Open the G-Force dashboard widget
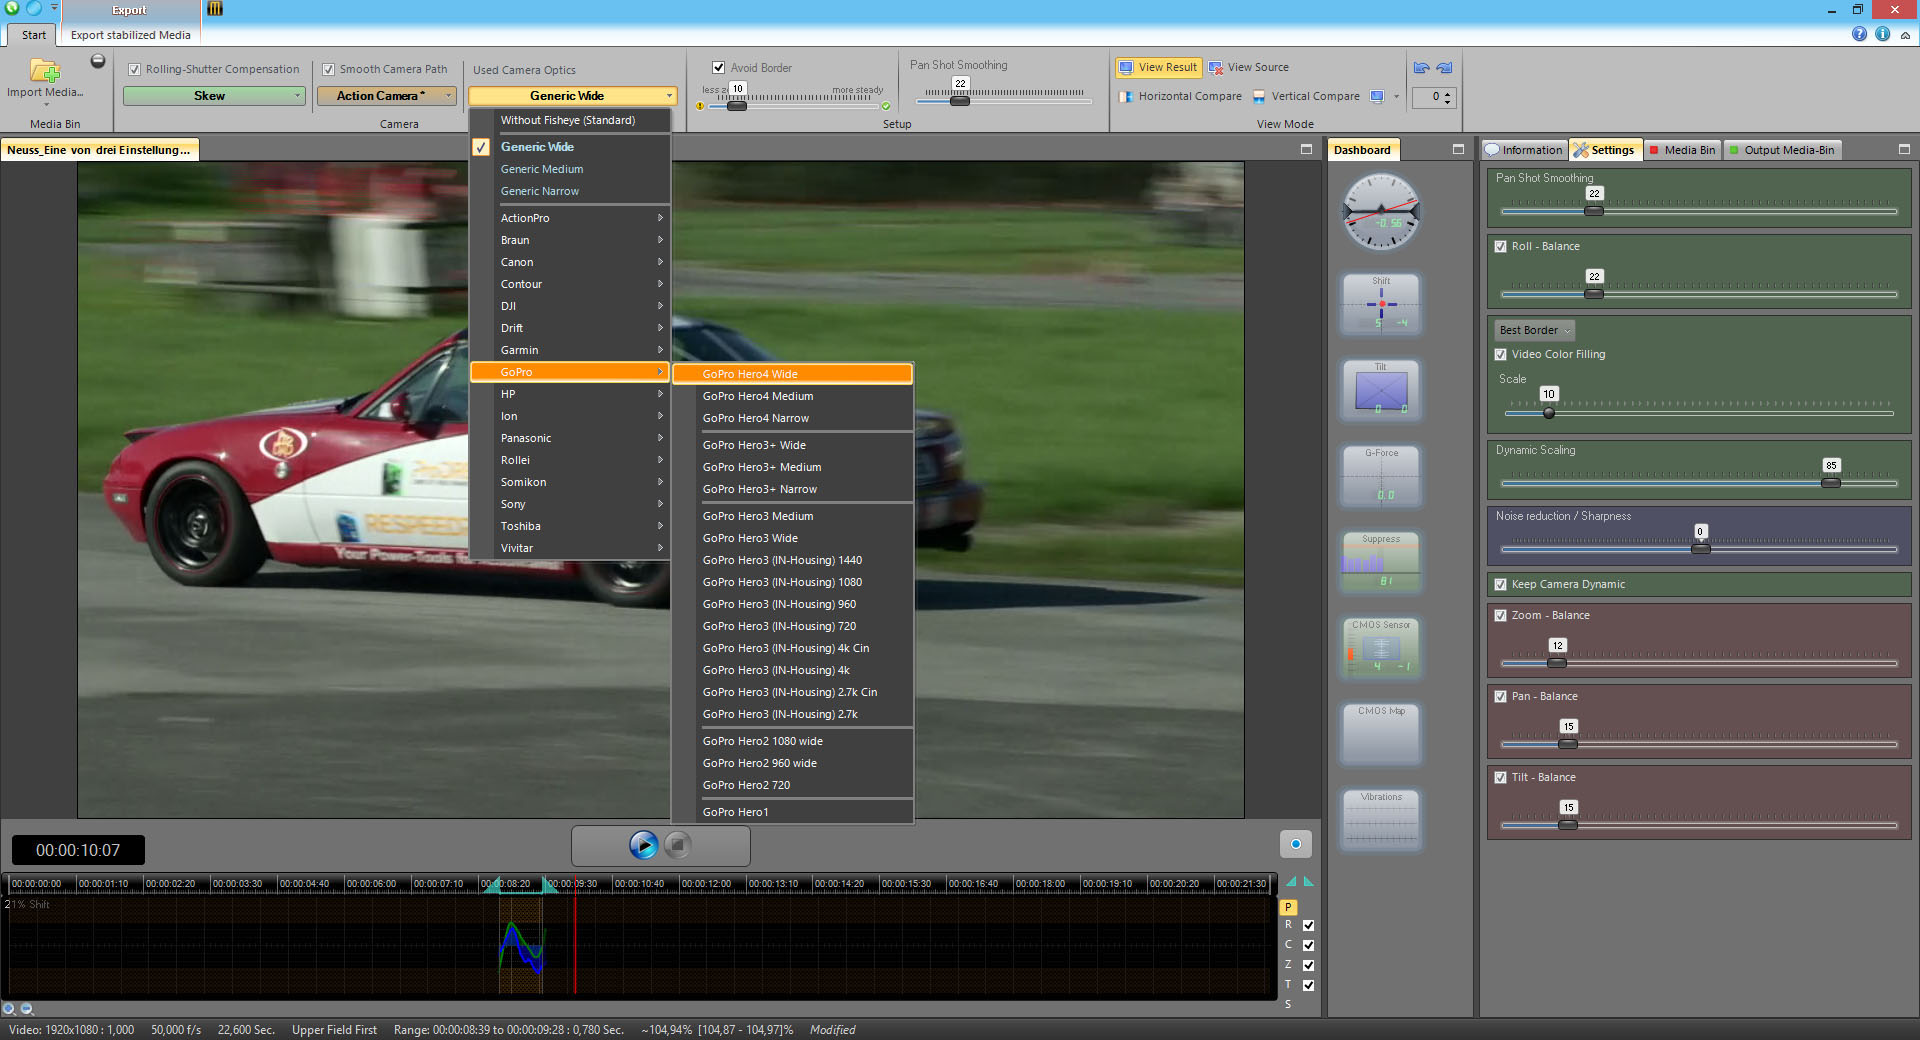This screenshot has width=1920, height=1040. 1381,476
